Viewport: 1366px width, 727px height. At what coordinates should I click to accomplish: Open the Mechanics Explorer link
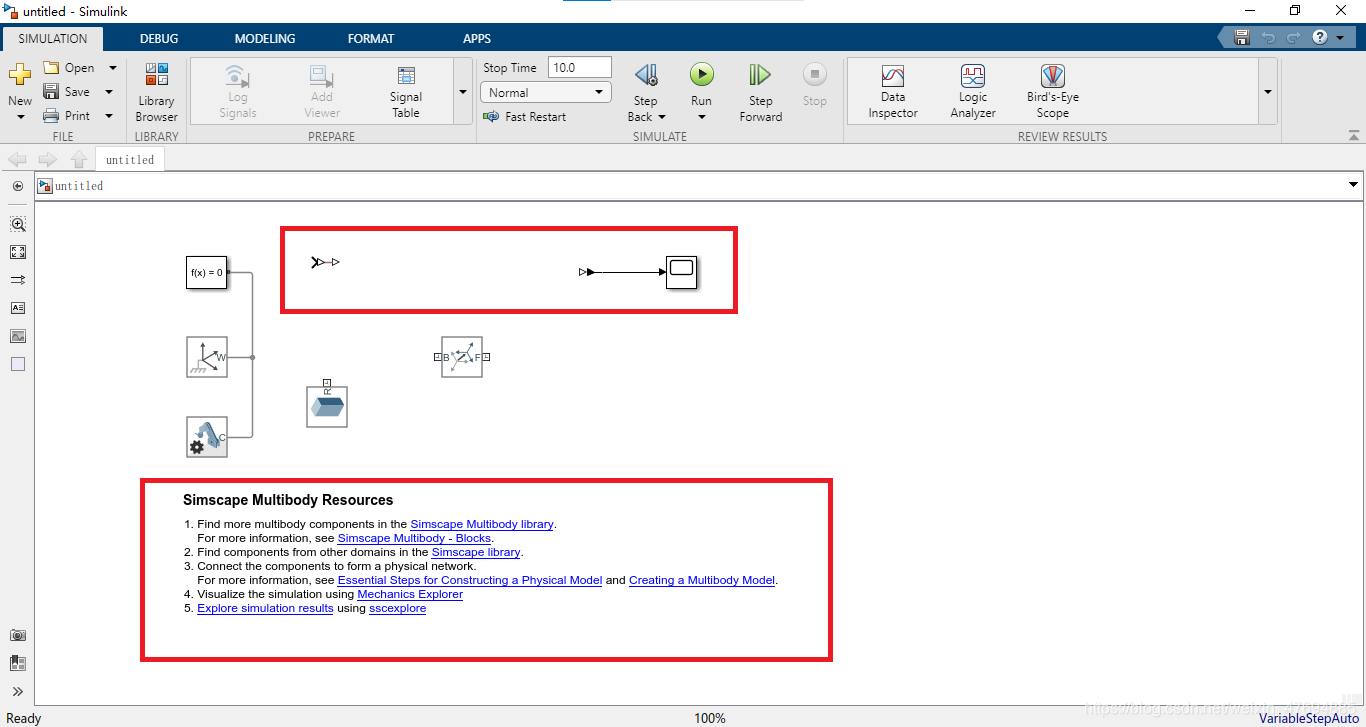[410, 594]
